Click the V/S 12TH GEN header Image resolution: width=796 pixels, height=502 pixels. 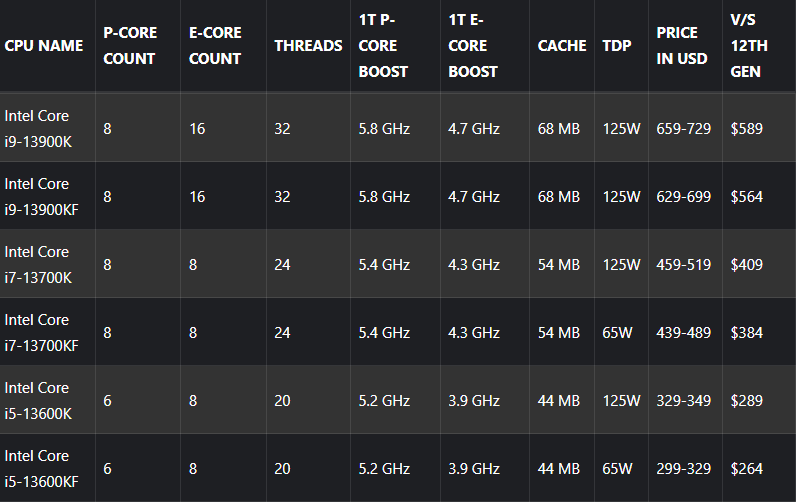click(746, 46)
